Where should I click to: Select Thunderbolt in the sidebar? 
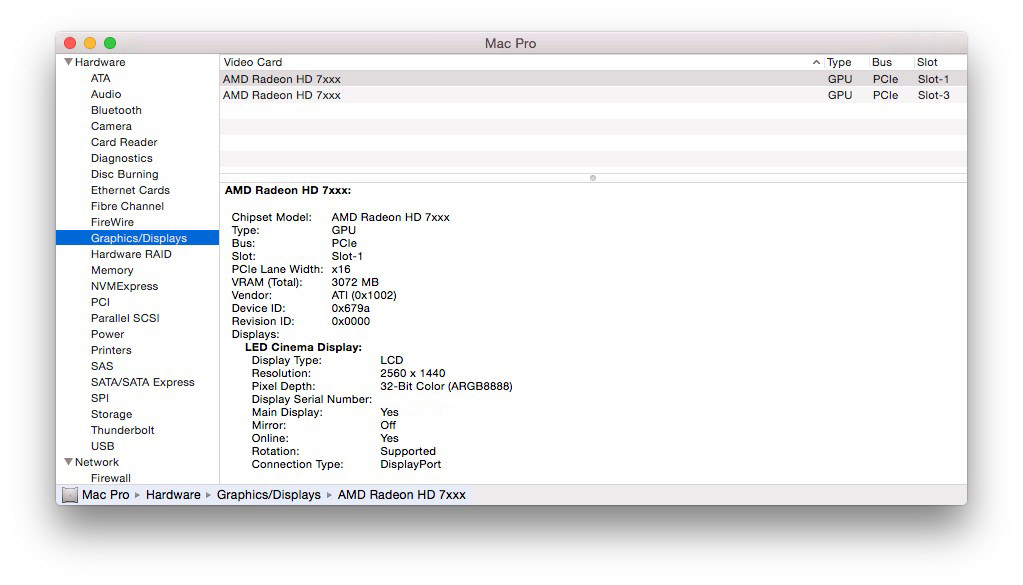[123, 430]
